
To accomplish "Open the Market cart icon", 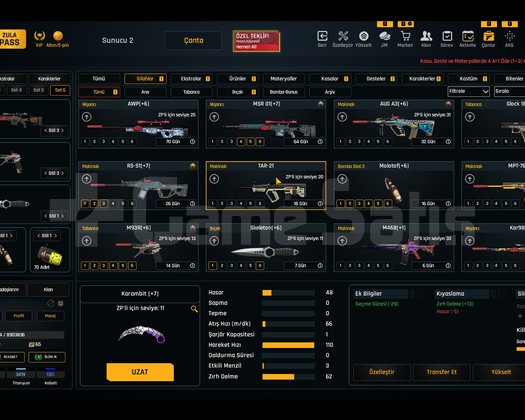I will [405, 36].
